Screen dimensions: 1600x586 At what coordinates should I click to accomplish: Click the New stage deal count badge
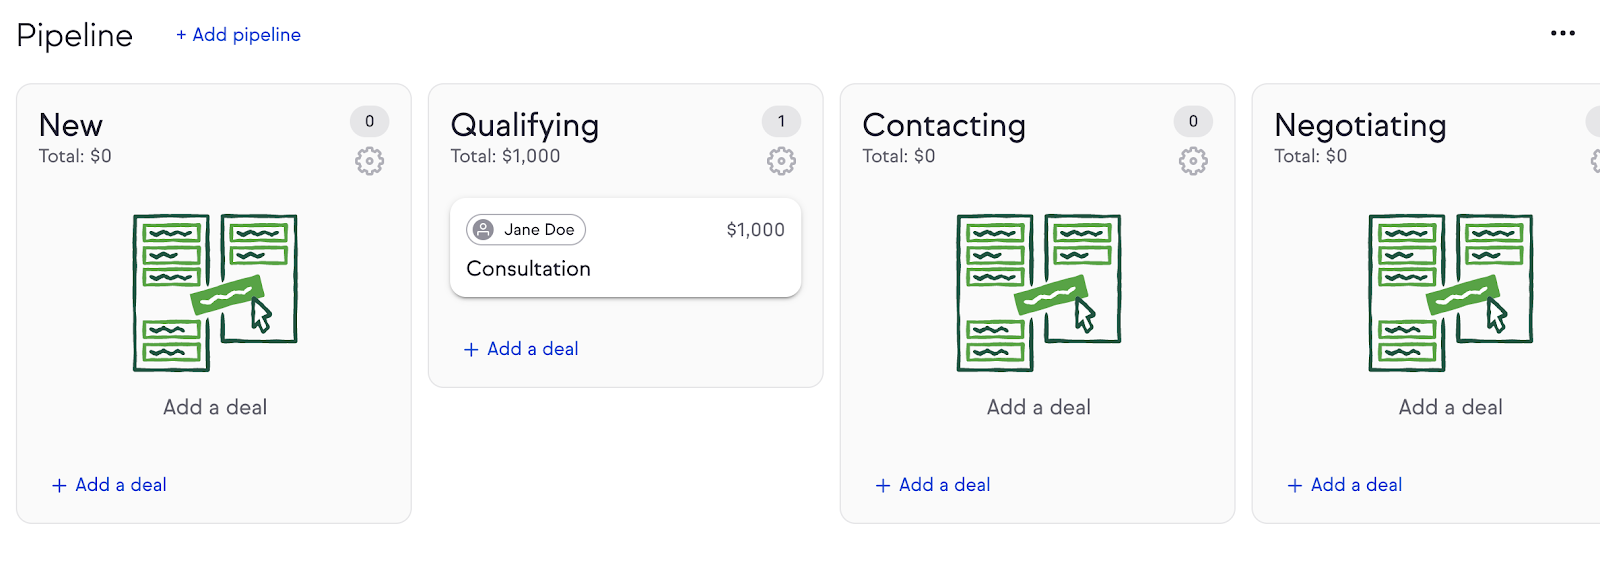(369, 121)
